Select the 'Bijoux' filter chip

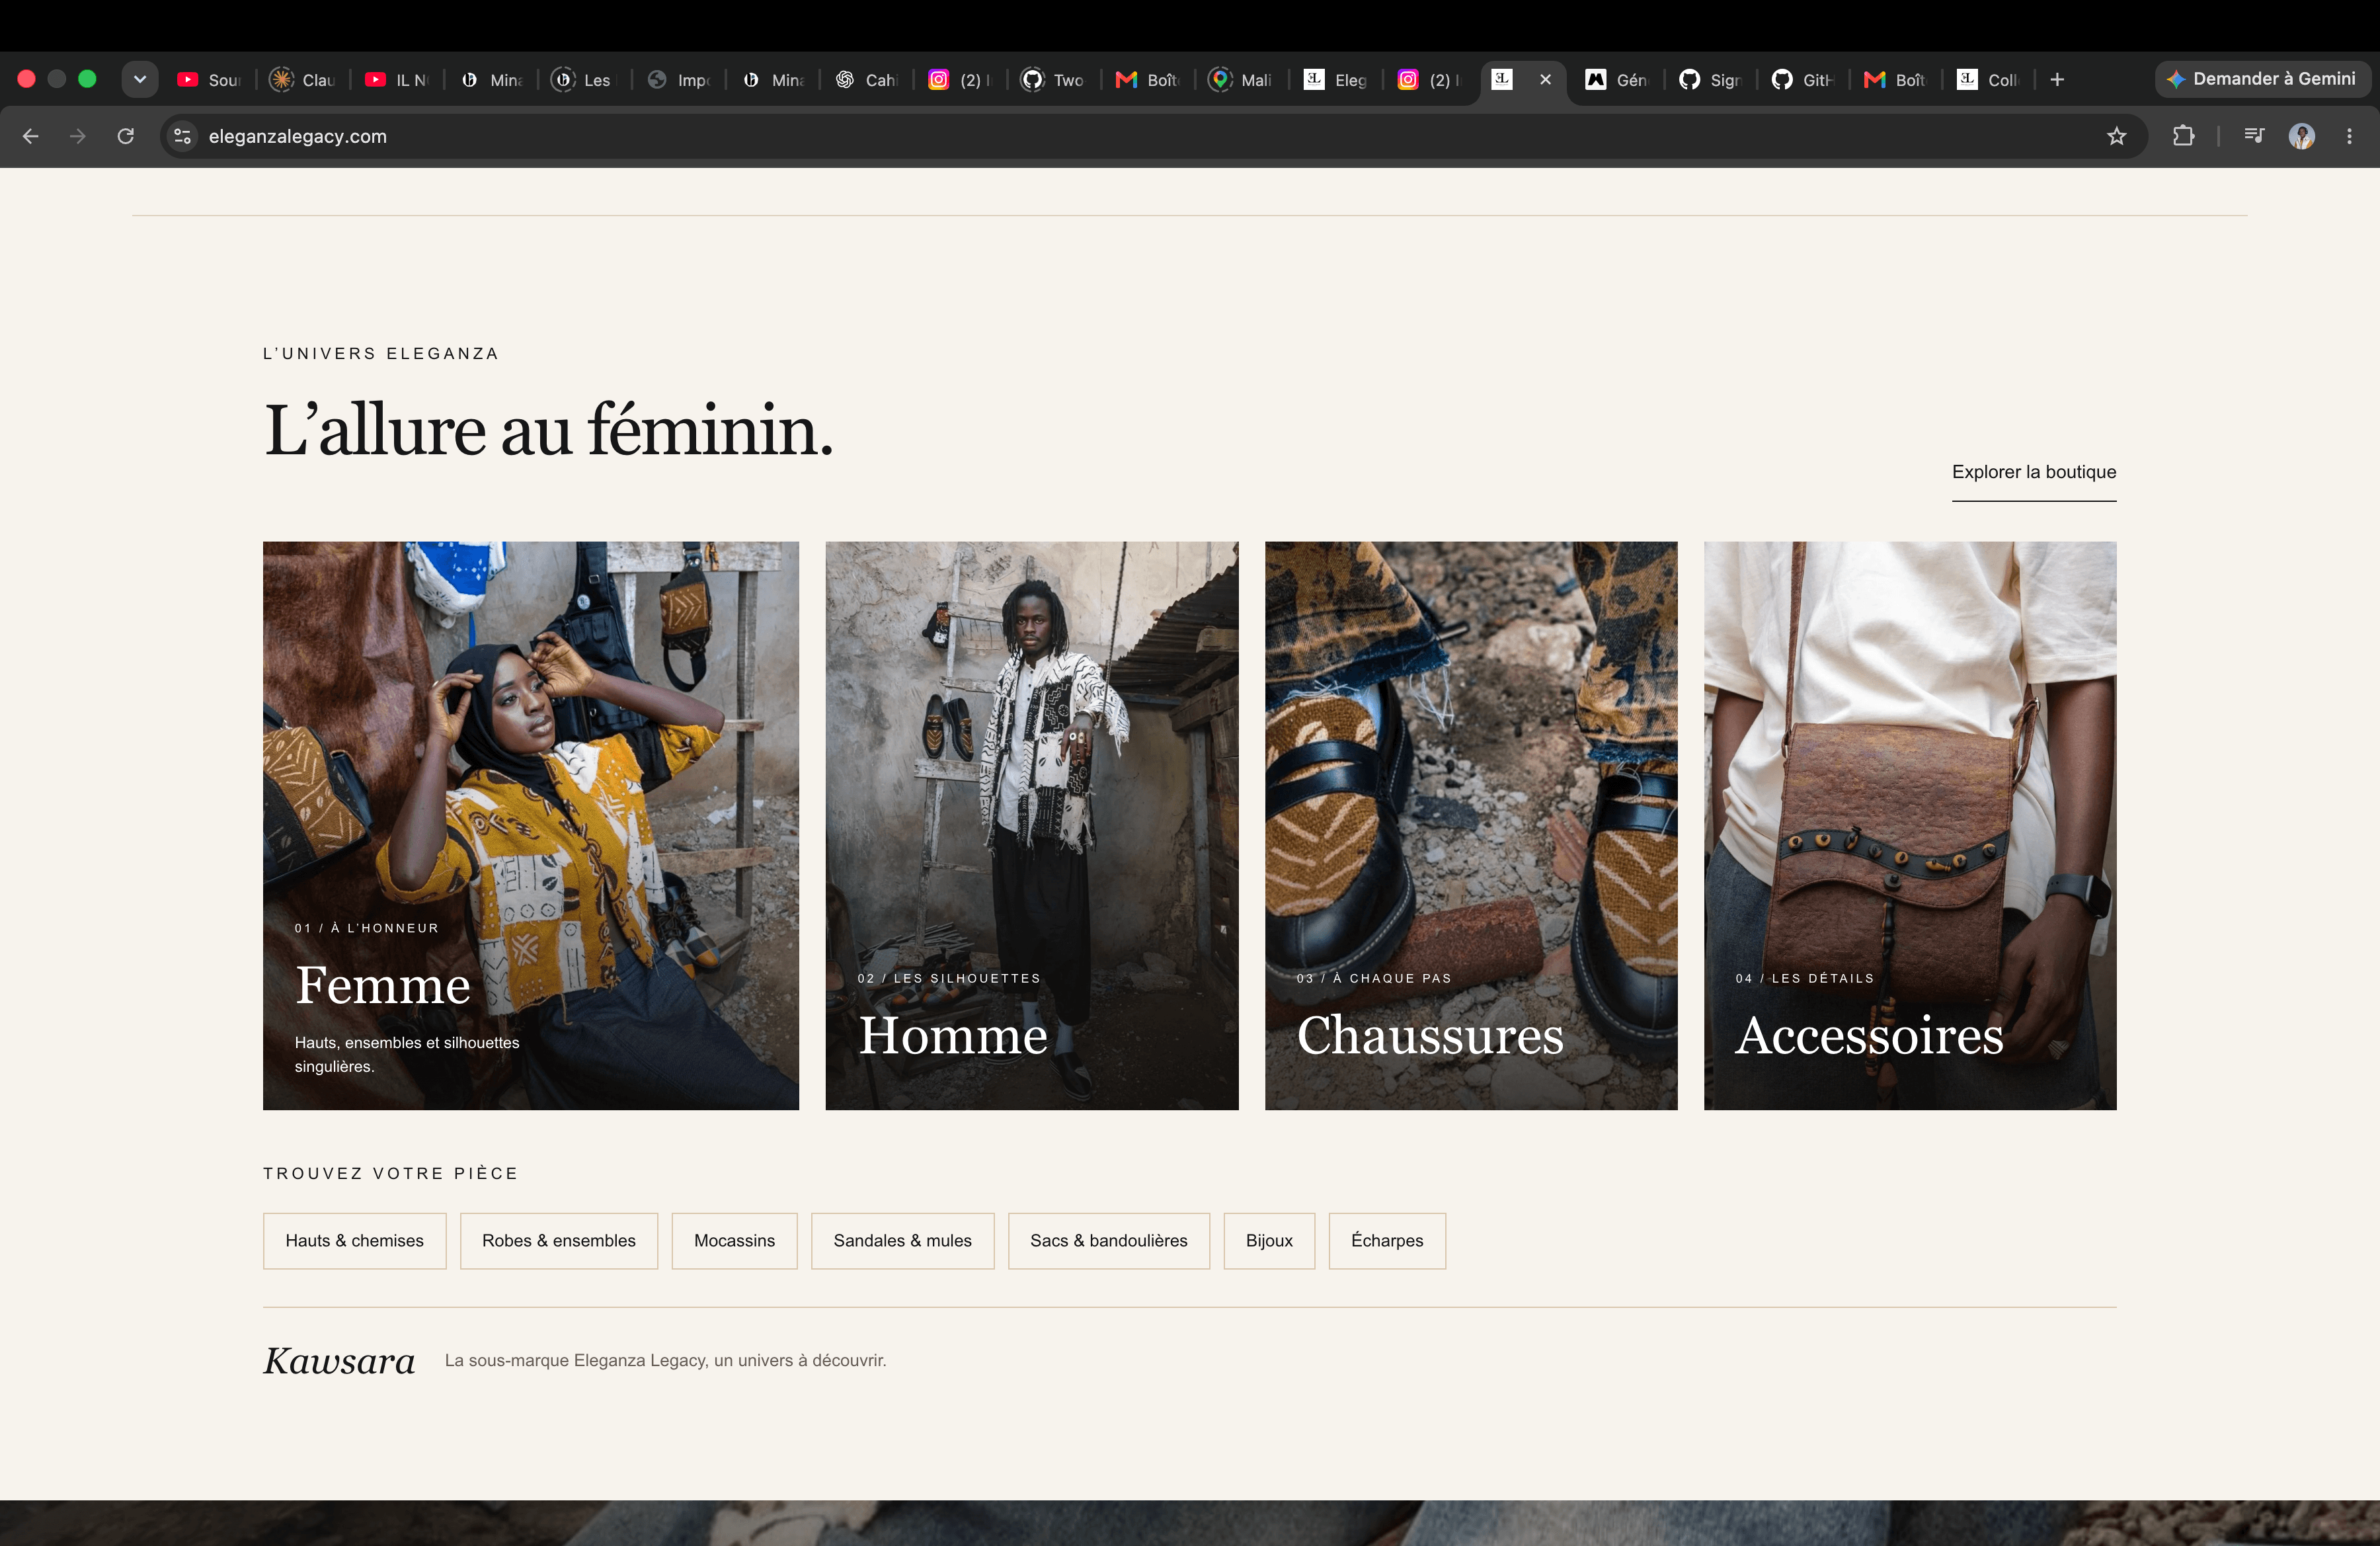click(1269, 1241)
